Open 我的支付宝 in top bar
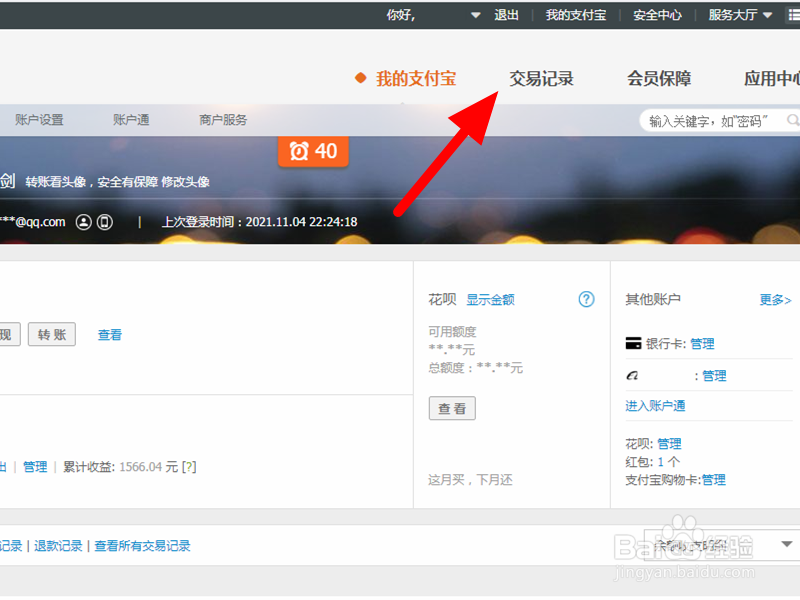The image size is (800, 600). click(576, 15)
